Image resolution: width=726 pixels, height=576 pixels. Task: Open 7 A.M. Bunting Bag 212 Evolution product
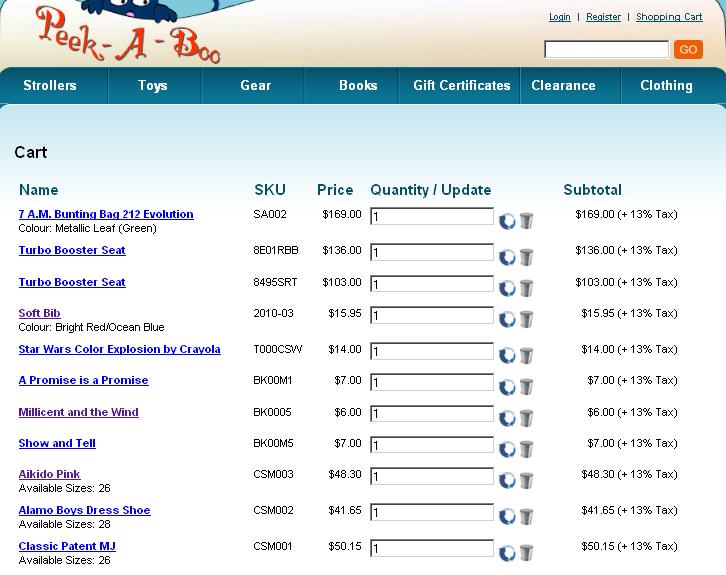106,214
